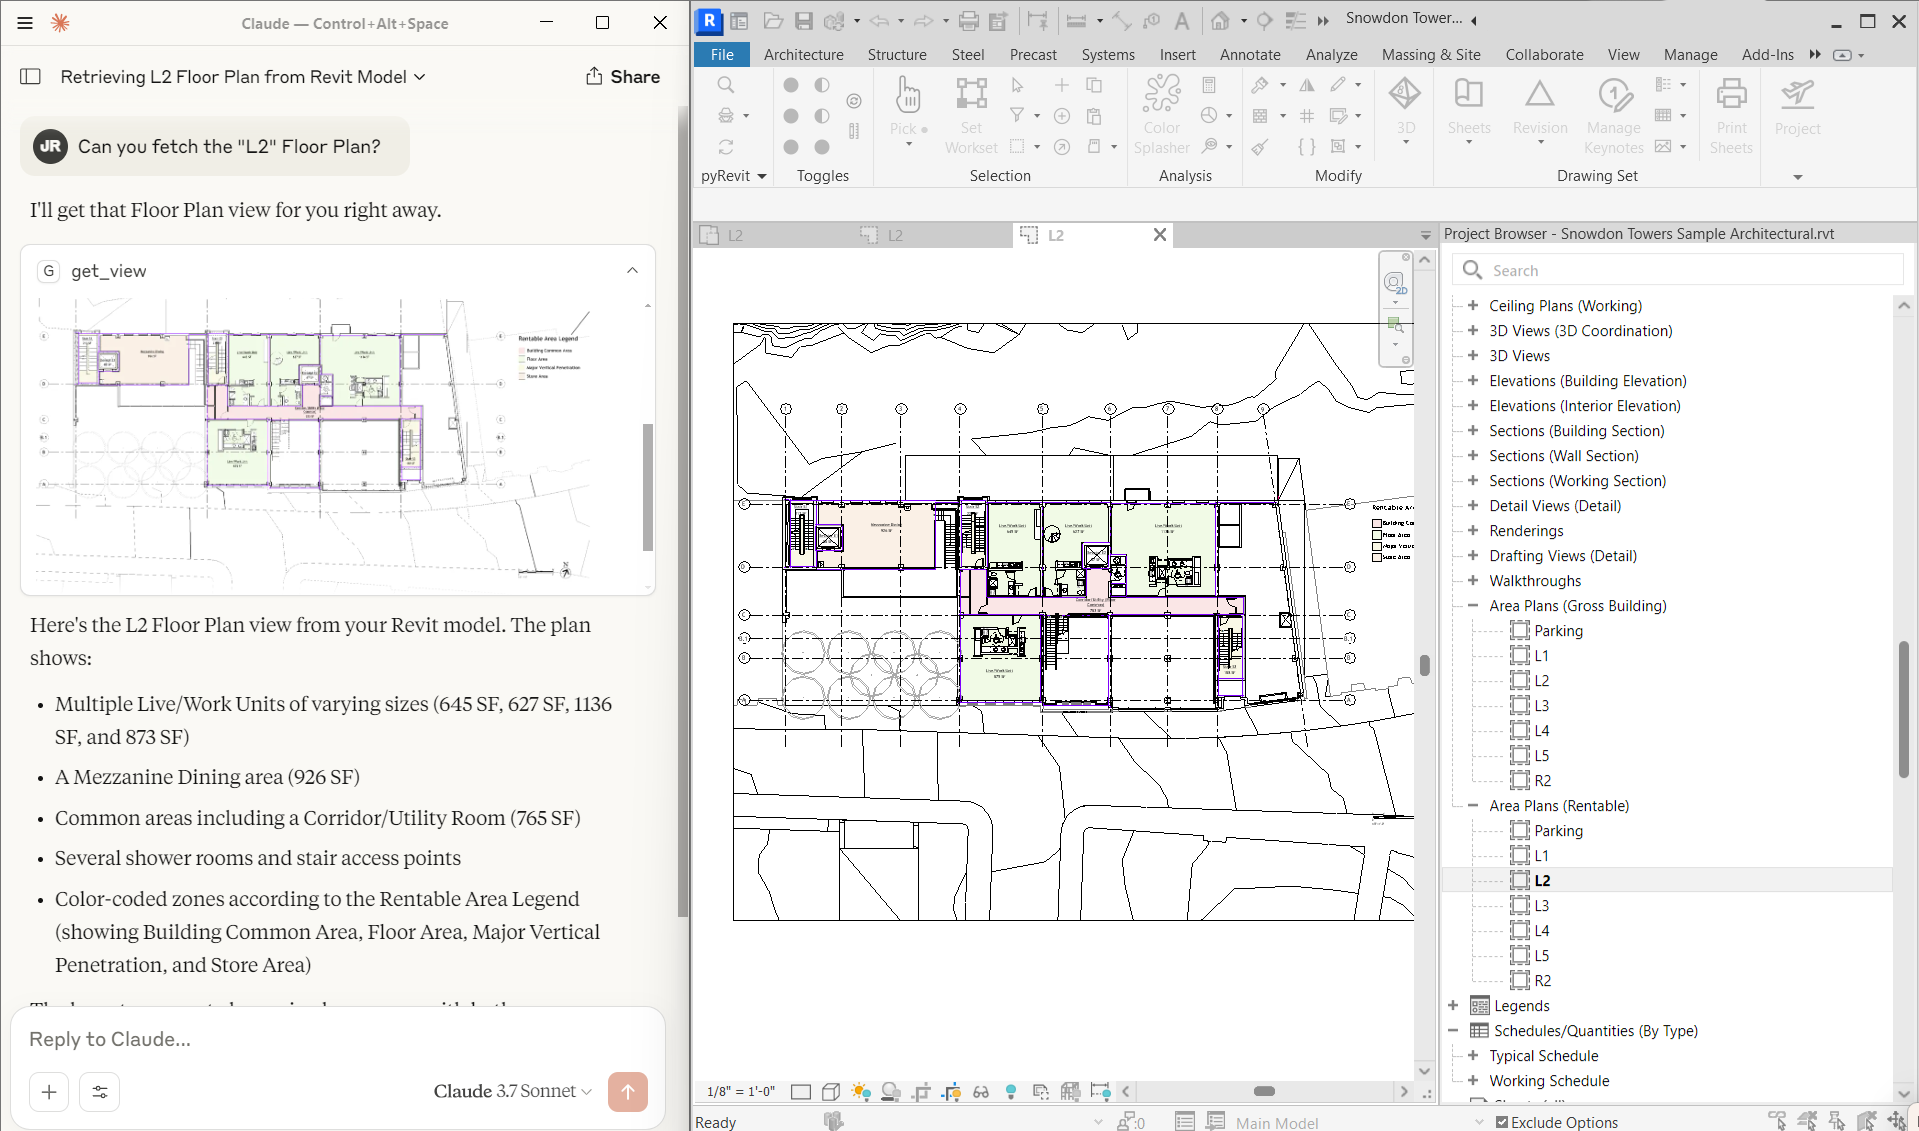Save the project using the Save icon

click(804, 21)
